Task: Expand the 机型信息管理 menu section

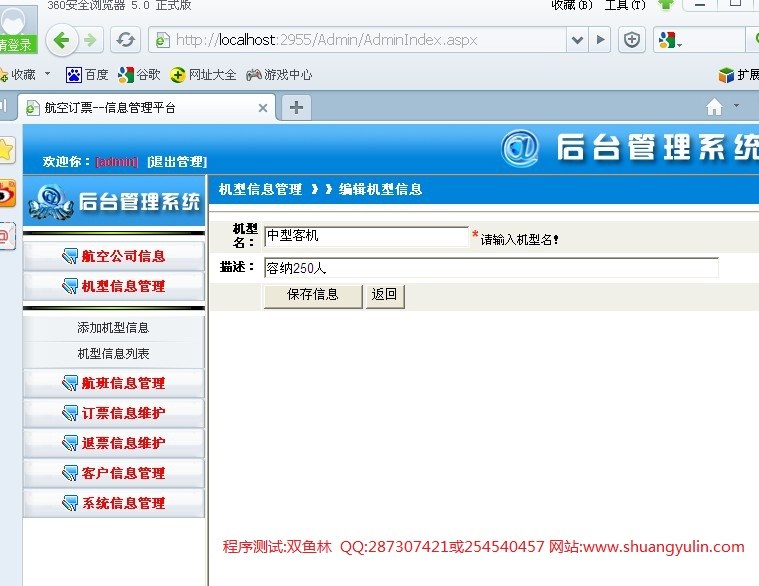Action: pos(114,286)
